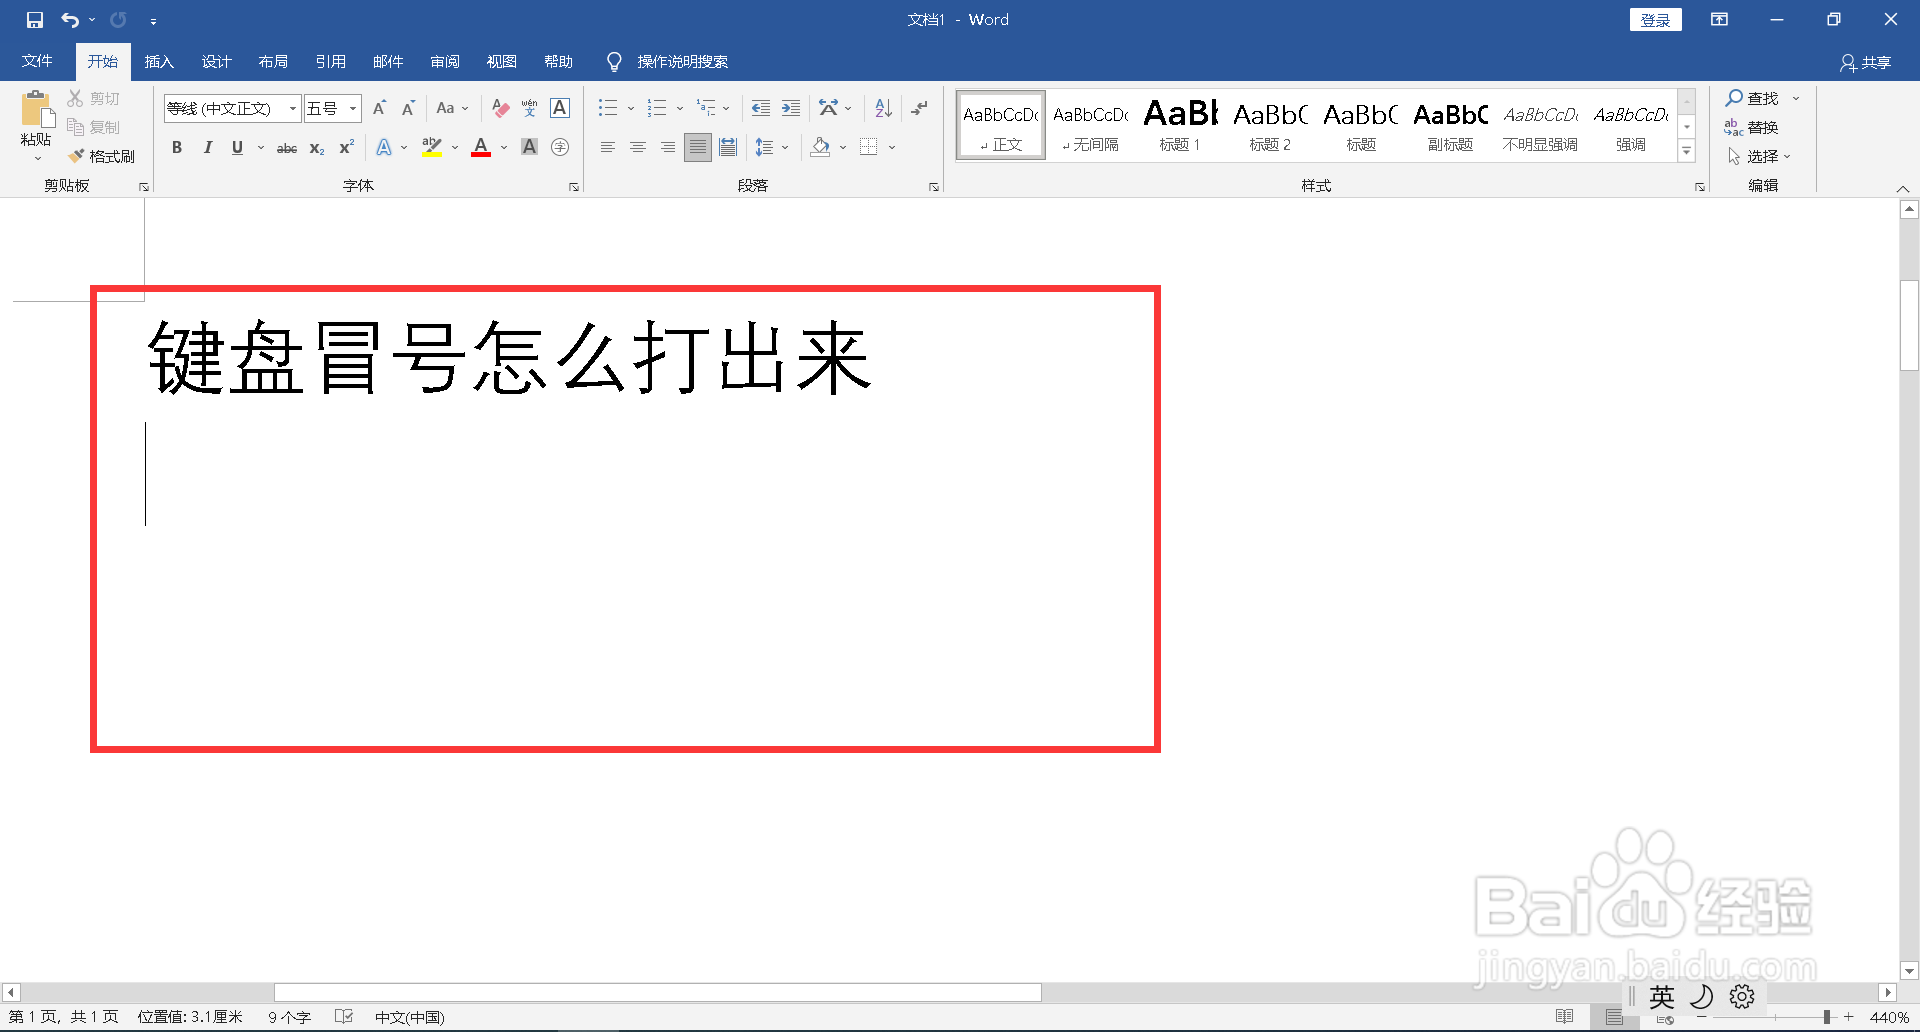Screen dimensions: 1920x1032
Task: Toggle underline formatting
Action: pos(236,147)
